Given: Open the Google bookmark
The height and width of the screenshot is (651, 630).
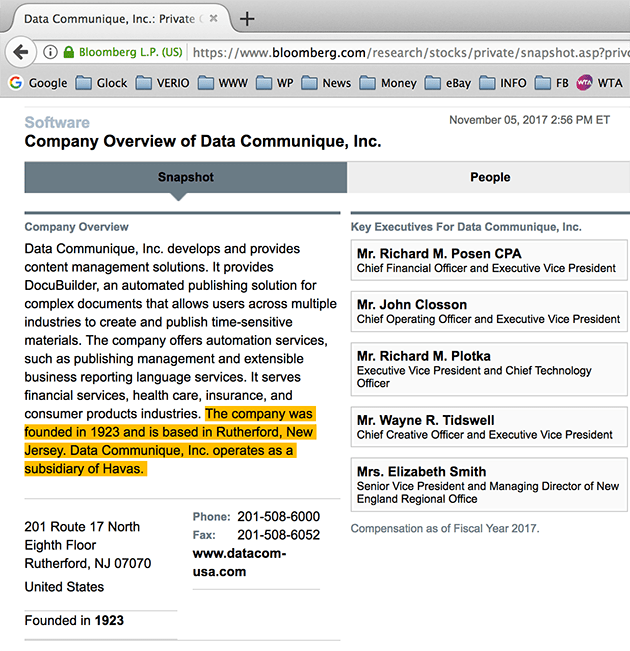Looking at the screenshot, I should pyautogui.click(x=38, y=83).
